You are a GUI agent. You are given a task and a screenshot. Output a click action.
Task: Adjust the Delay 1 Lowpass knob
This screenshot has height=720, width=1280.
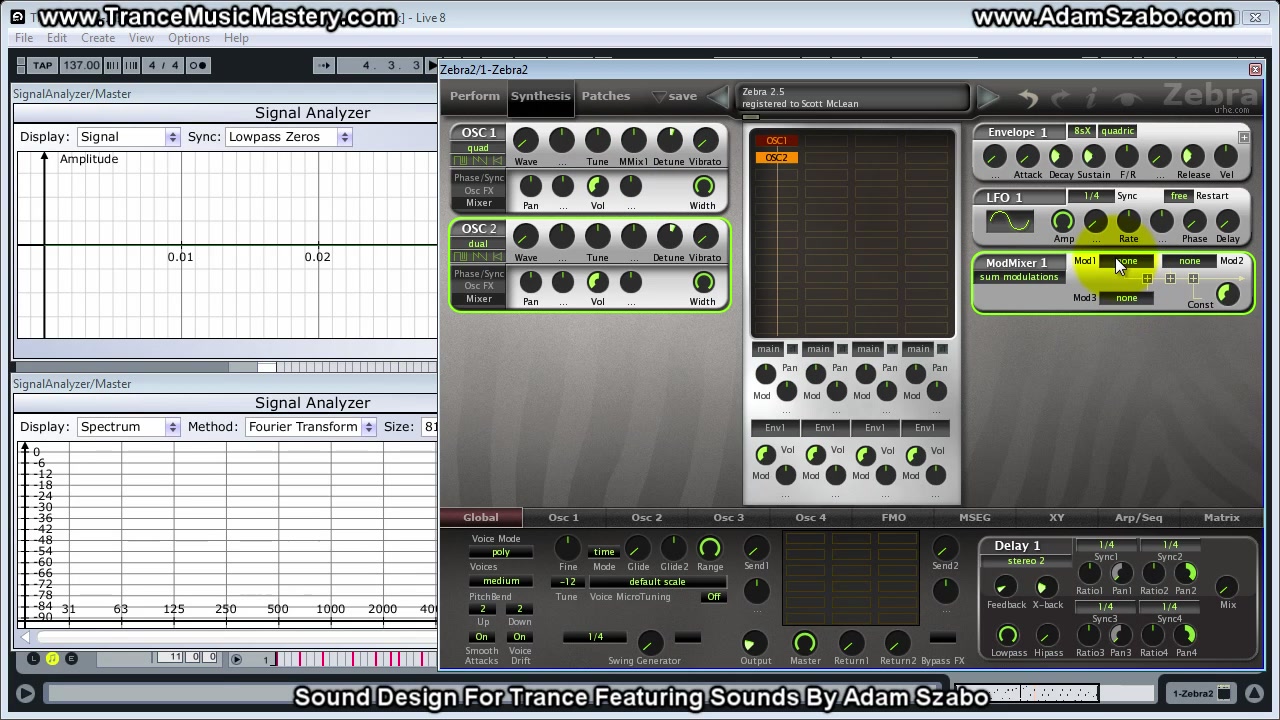1008,635
